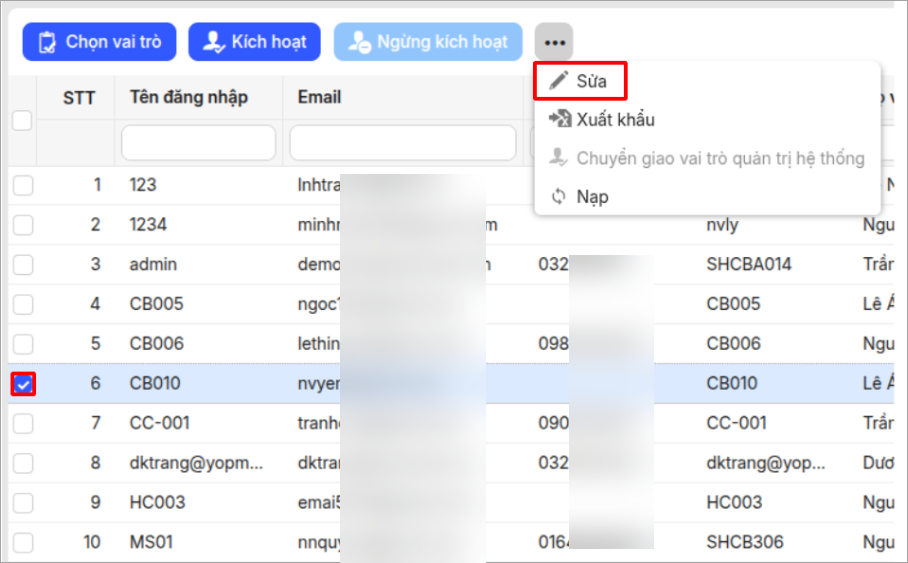Choose Xuất khẩu from the dropdown menu
The image size is (908, 563).
pos(615,120)
